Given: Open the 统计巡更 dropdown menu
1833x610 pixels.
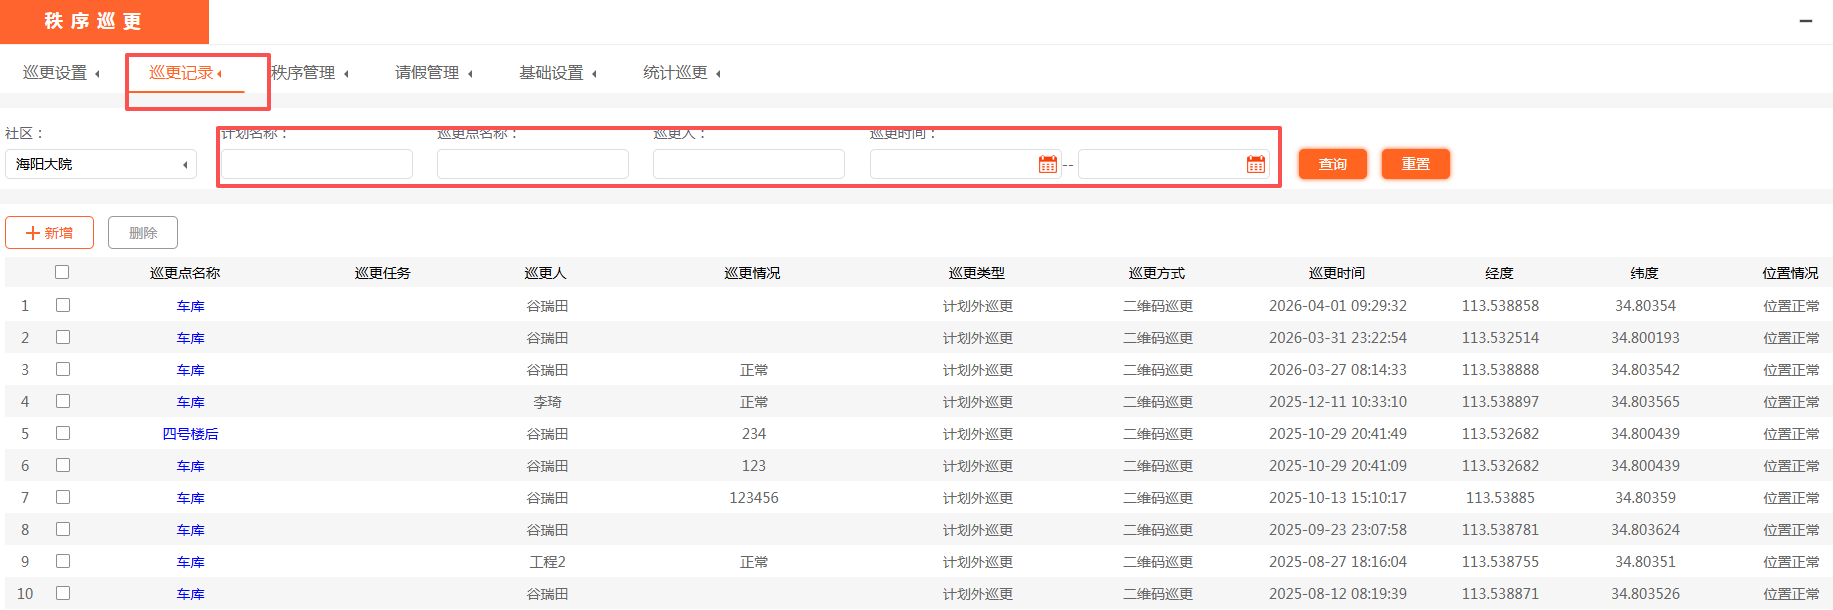Looking at the screenshot, I should (681, 73).
